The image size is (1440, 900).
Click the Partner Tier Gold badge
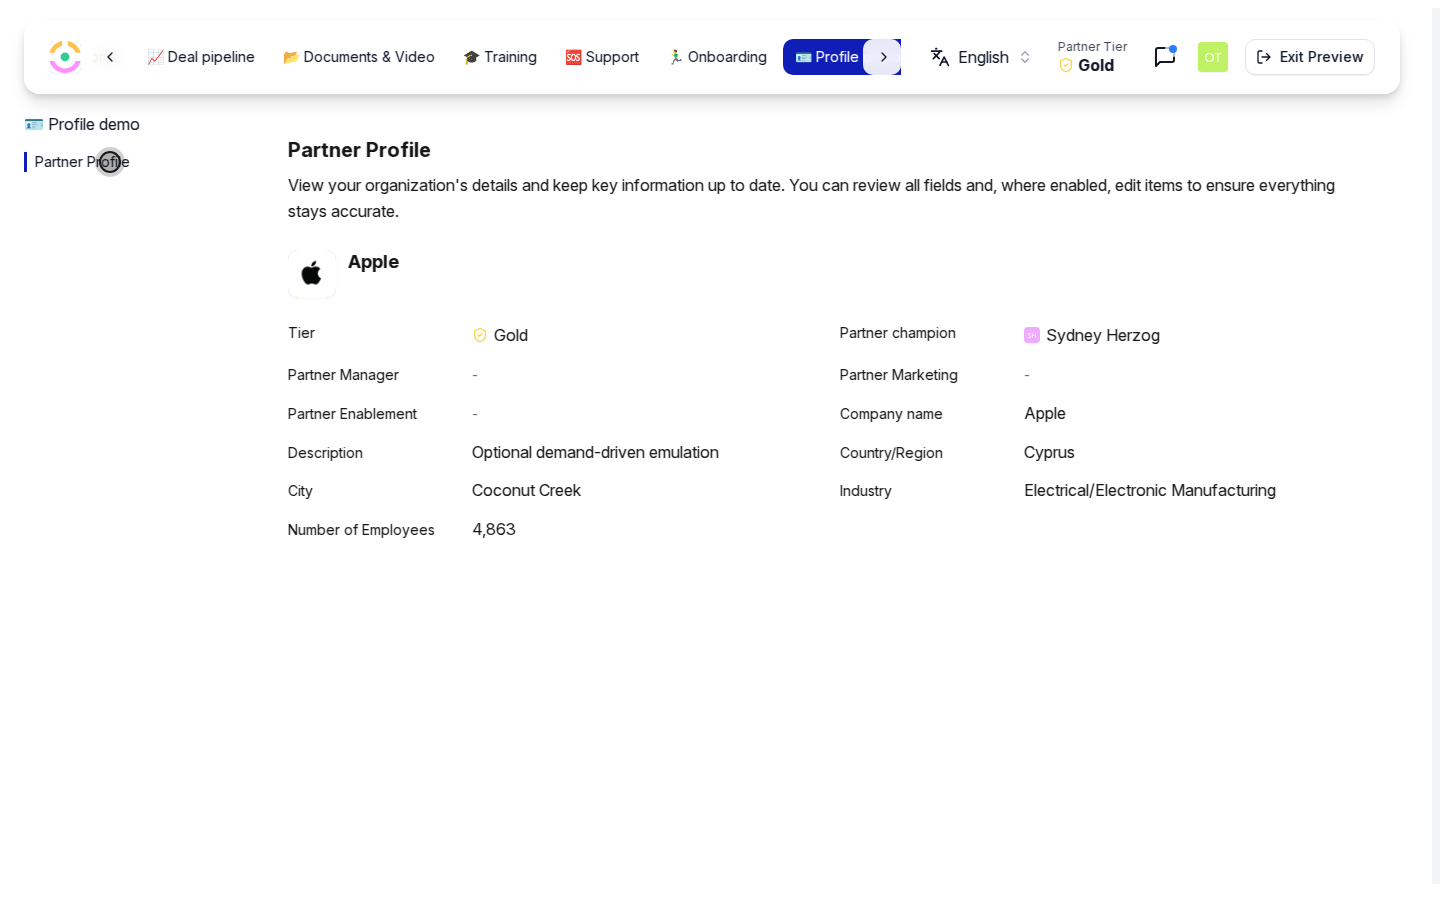click(x=1092, y=57)
